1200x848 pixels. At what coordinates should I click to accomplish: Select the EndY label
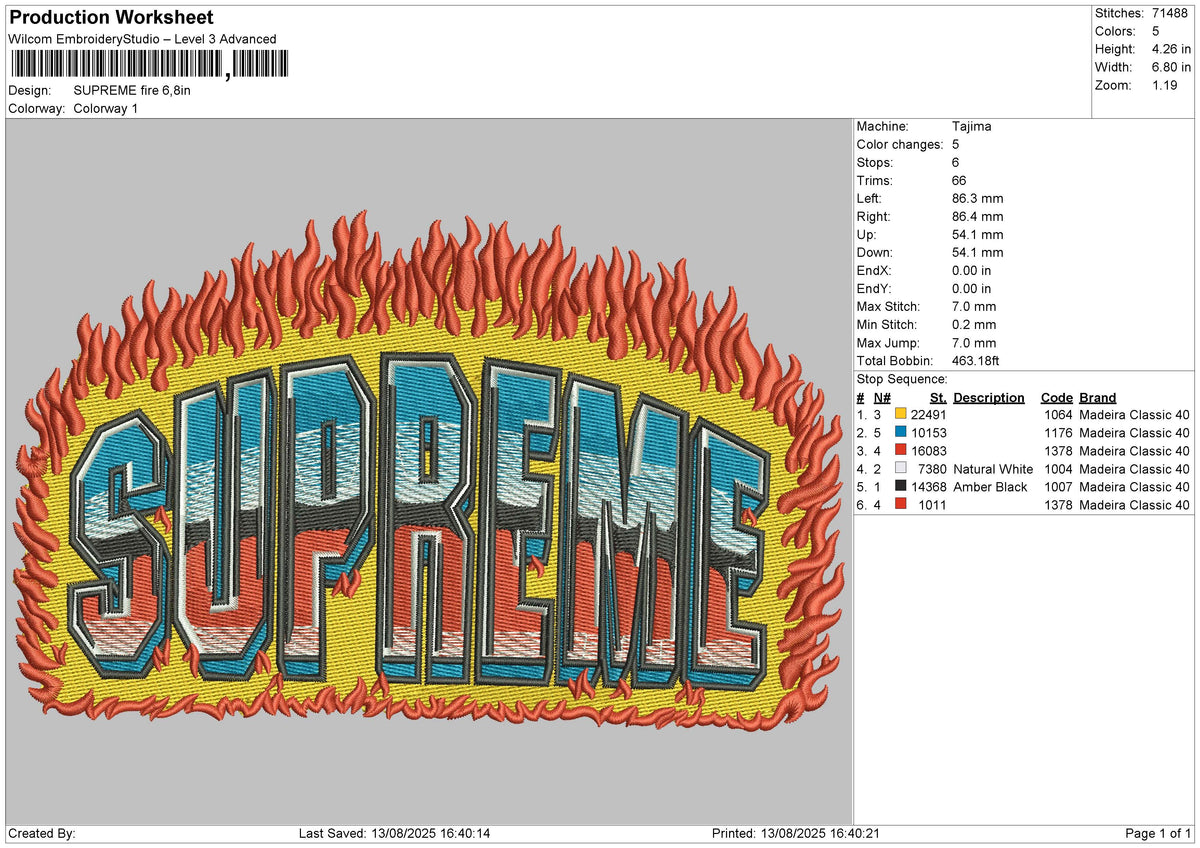[874, 289]
